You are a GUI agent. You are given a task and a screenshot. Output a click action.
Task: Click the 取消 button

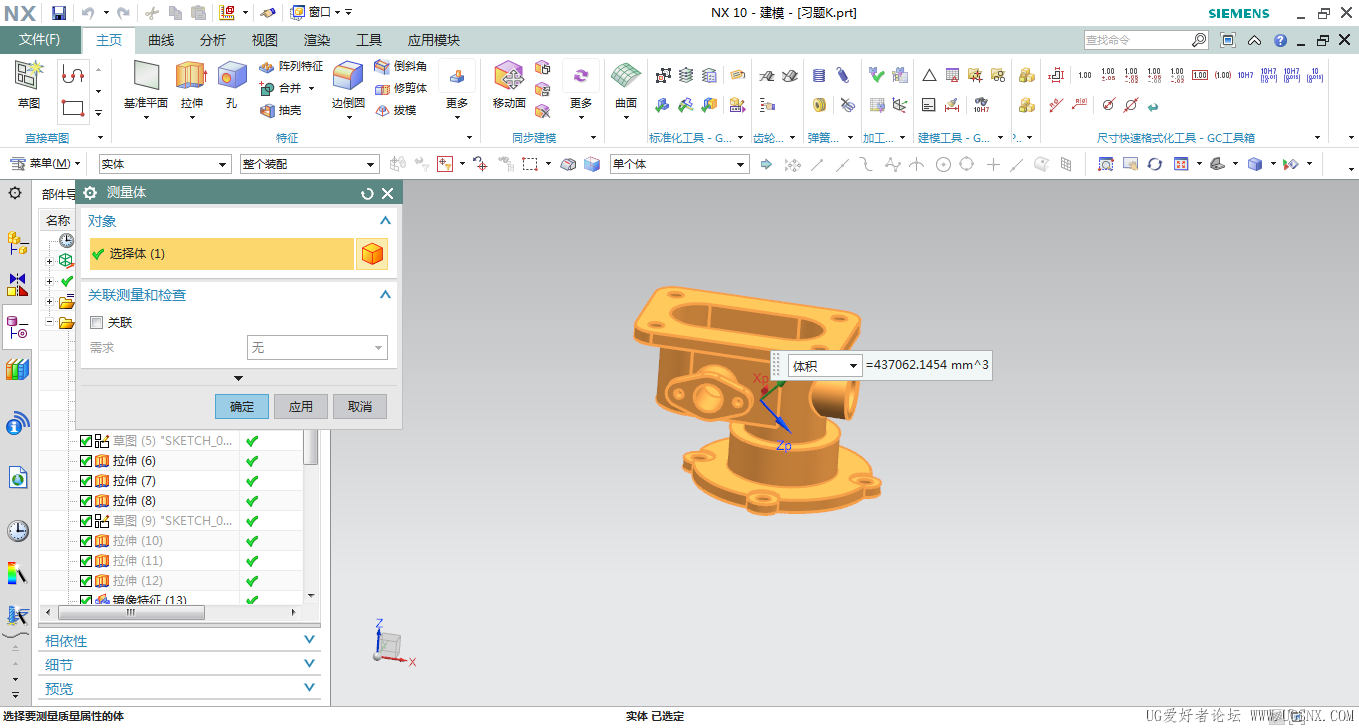(360, 406)
